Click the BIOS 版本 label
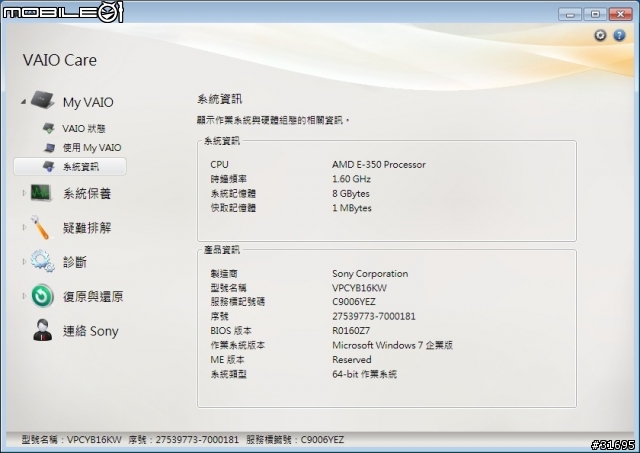This screenshot has height=453, width=640. pyautogui.click(x=231, y=331)
